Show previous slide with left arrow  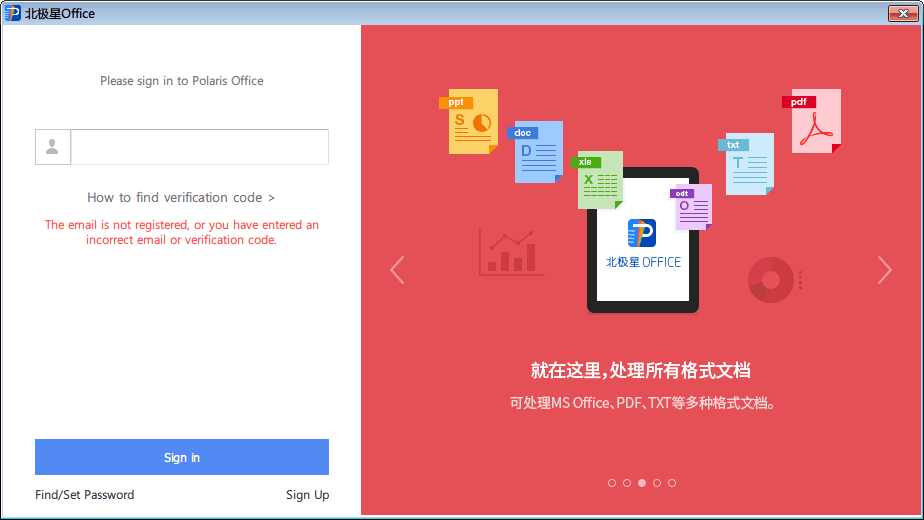(397, 270)
